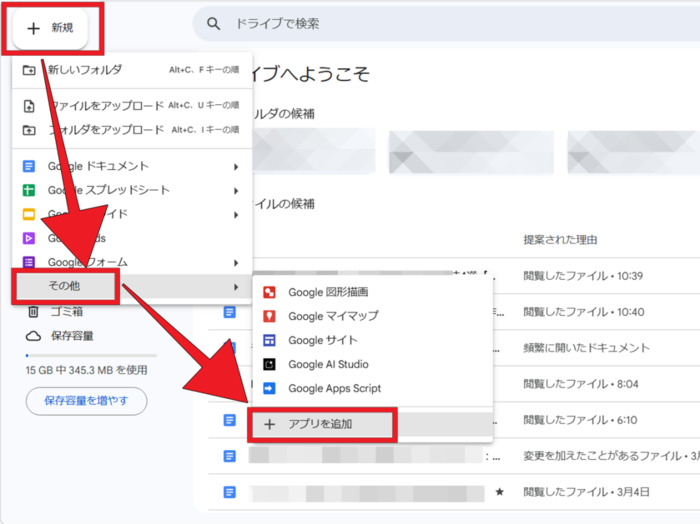
Task: Select Google AI Studio from submenu
Action: 372,365
